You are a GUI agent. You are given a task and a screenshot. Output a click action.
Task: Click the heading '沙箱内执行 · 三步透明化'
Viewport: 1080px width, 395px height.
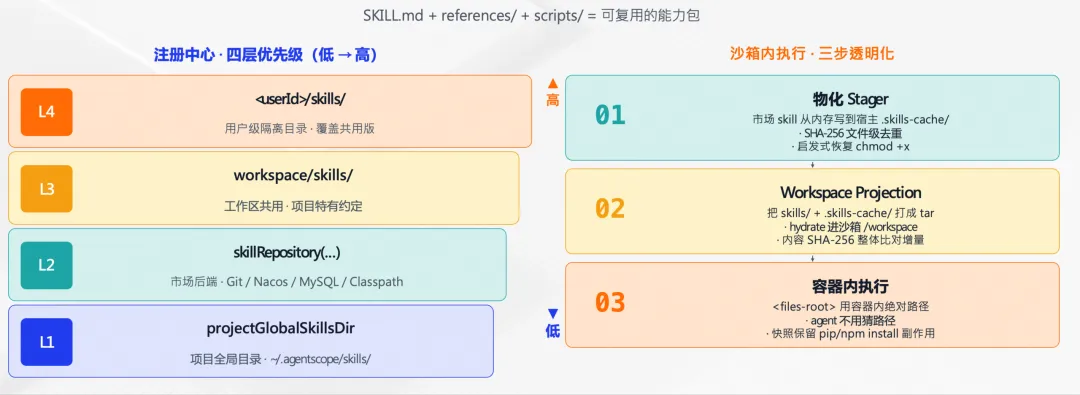point(812,54)
